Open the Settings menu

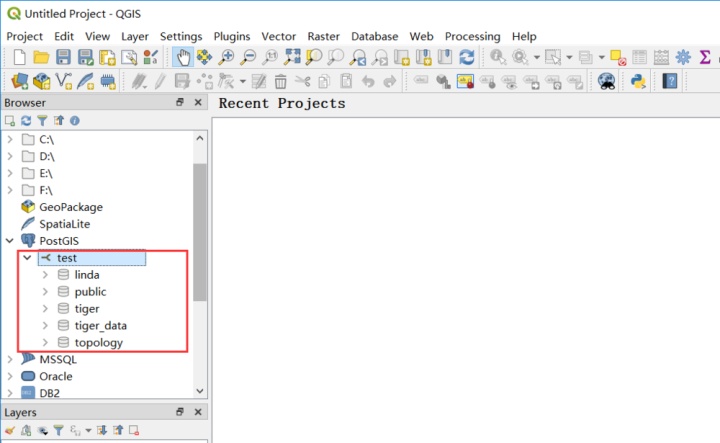coord(181,36)
